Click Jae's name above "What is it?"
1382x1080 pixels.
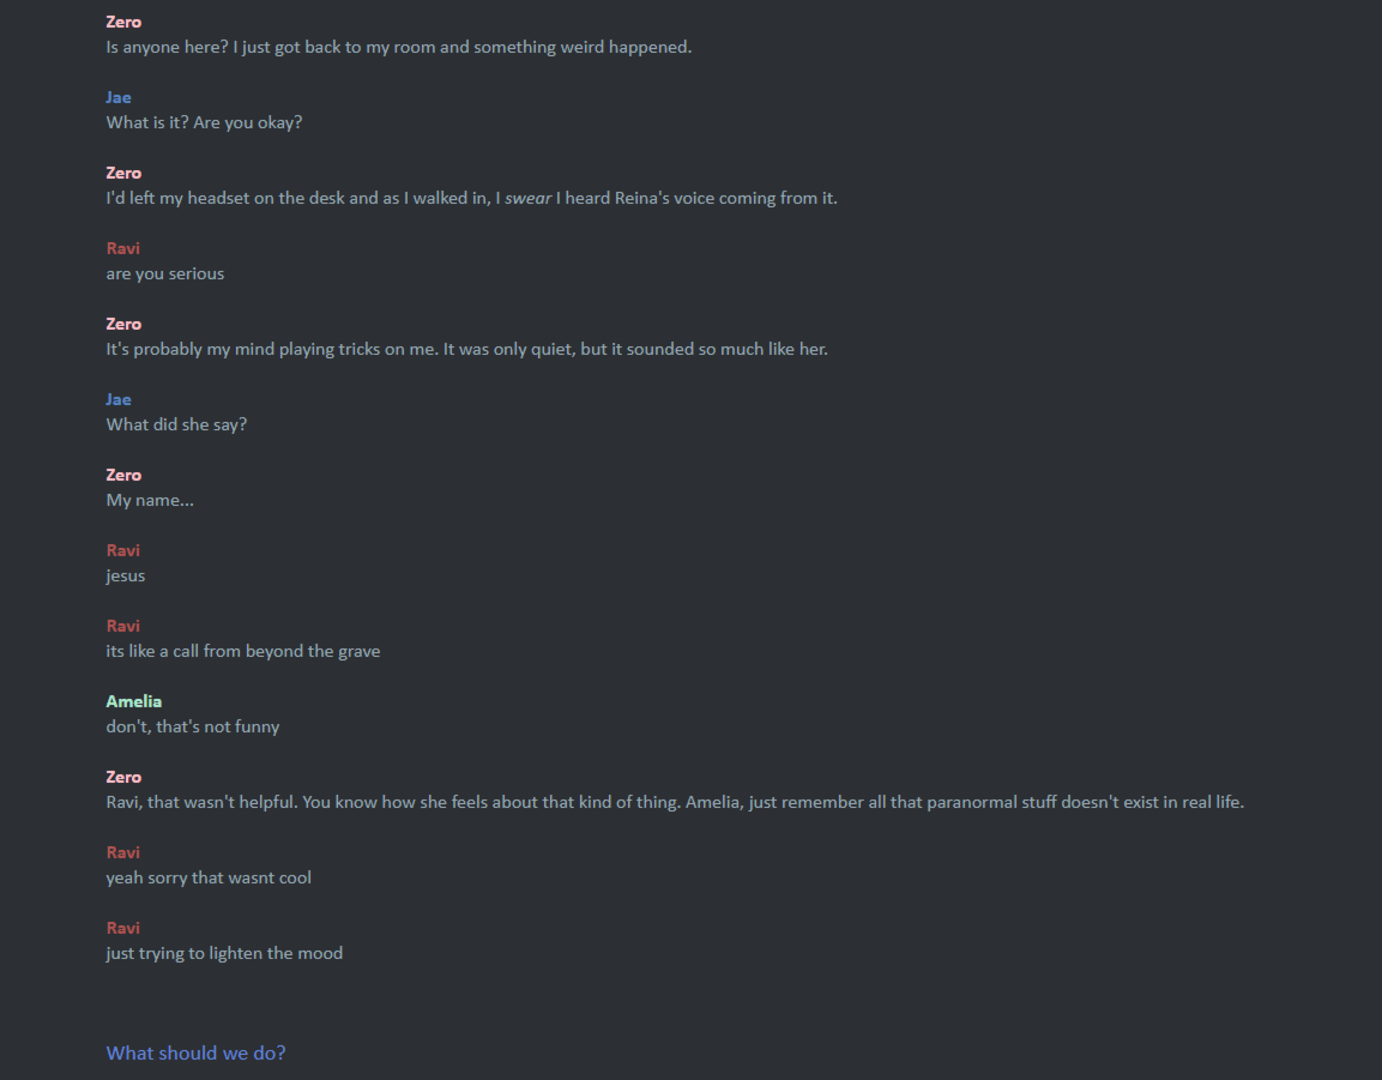(x=118, y=97)
